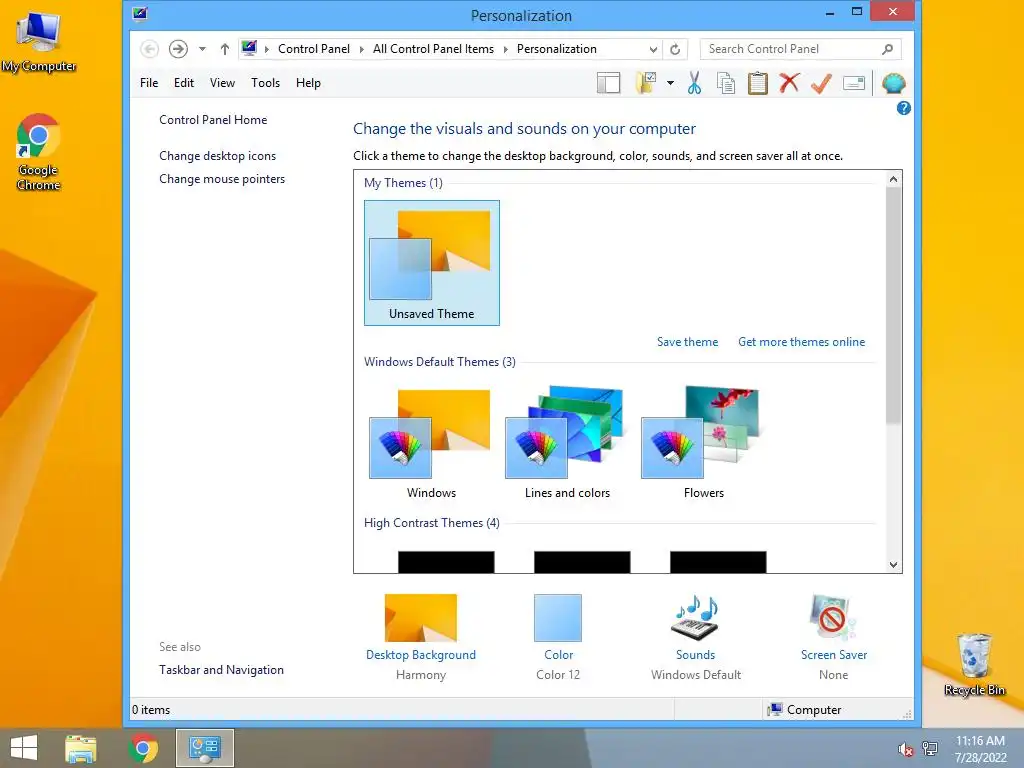Screen dimensions: 1024x768
Task: Go to Control Panel Home
Action: pyautogui.click(x=213, y=120)
